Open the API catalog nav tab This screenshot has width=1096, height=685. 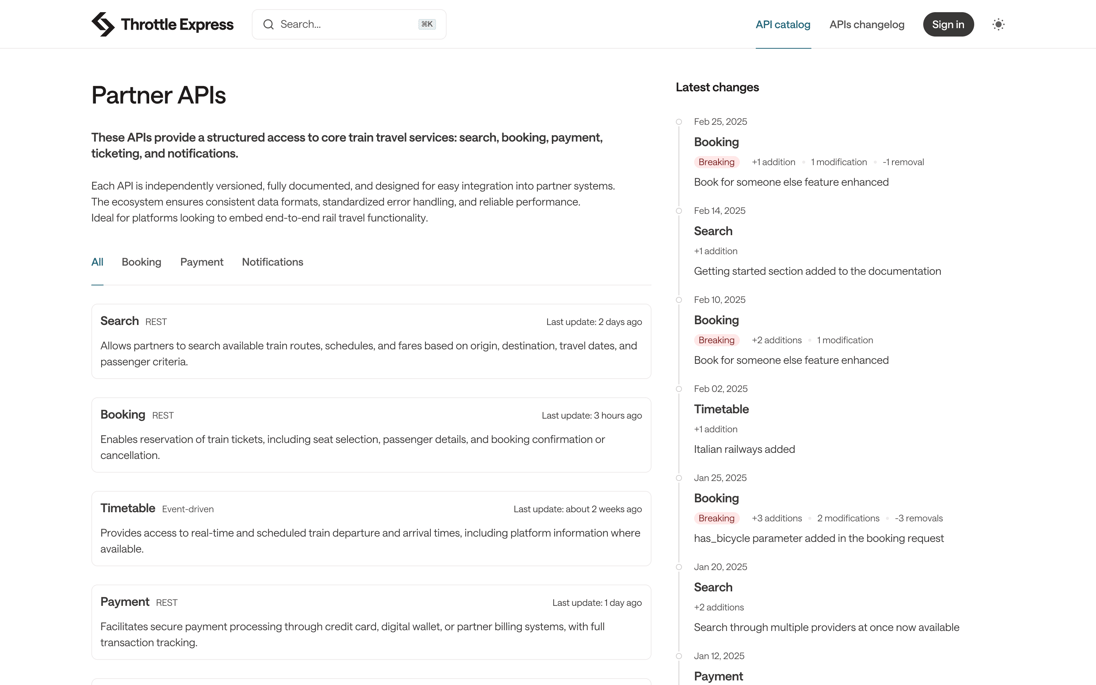click(783, 24)
